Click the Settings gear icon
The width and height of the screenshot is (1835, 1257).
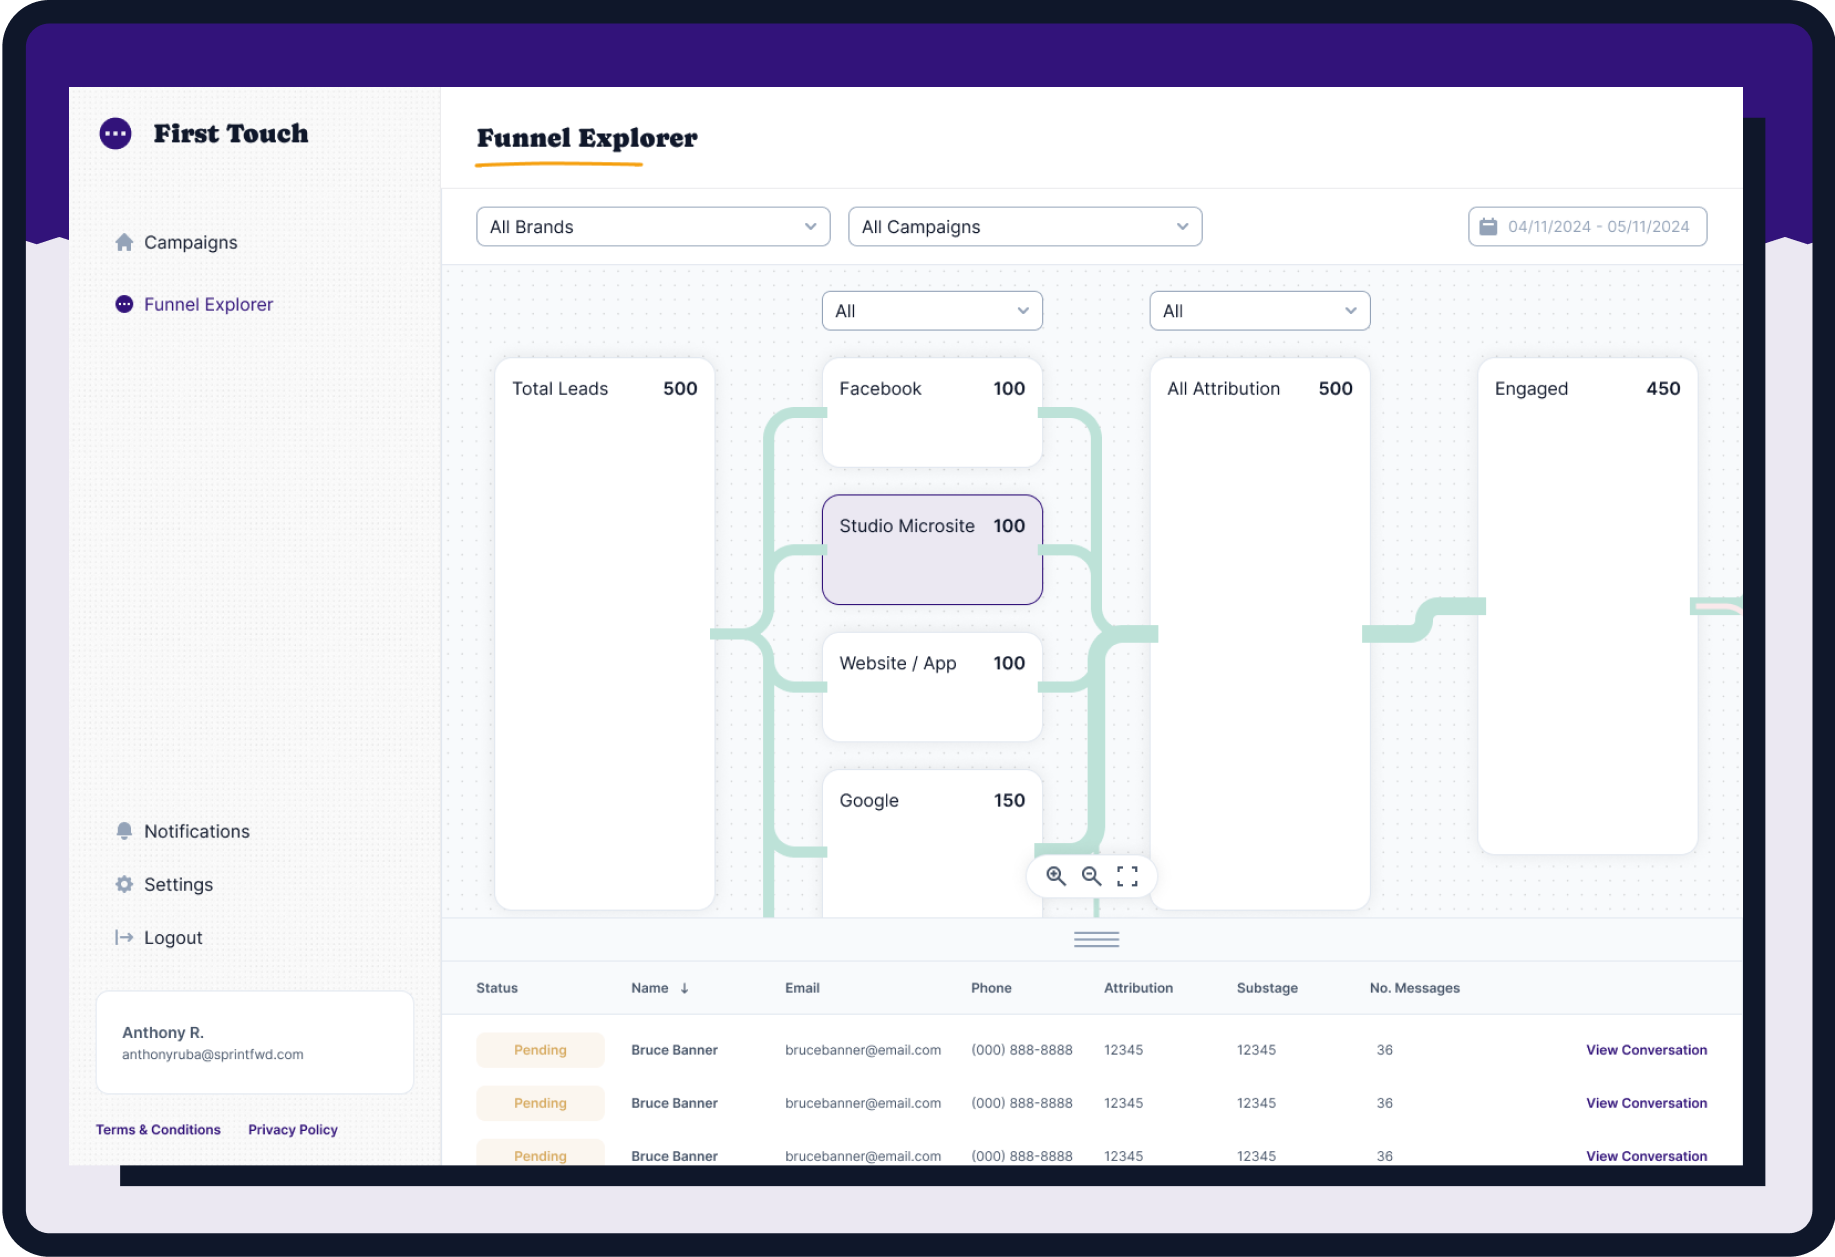(124, 884)
